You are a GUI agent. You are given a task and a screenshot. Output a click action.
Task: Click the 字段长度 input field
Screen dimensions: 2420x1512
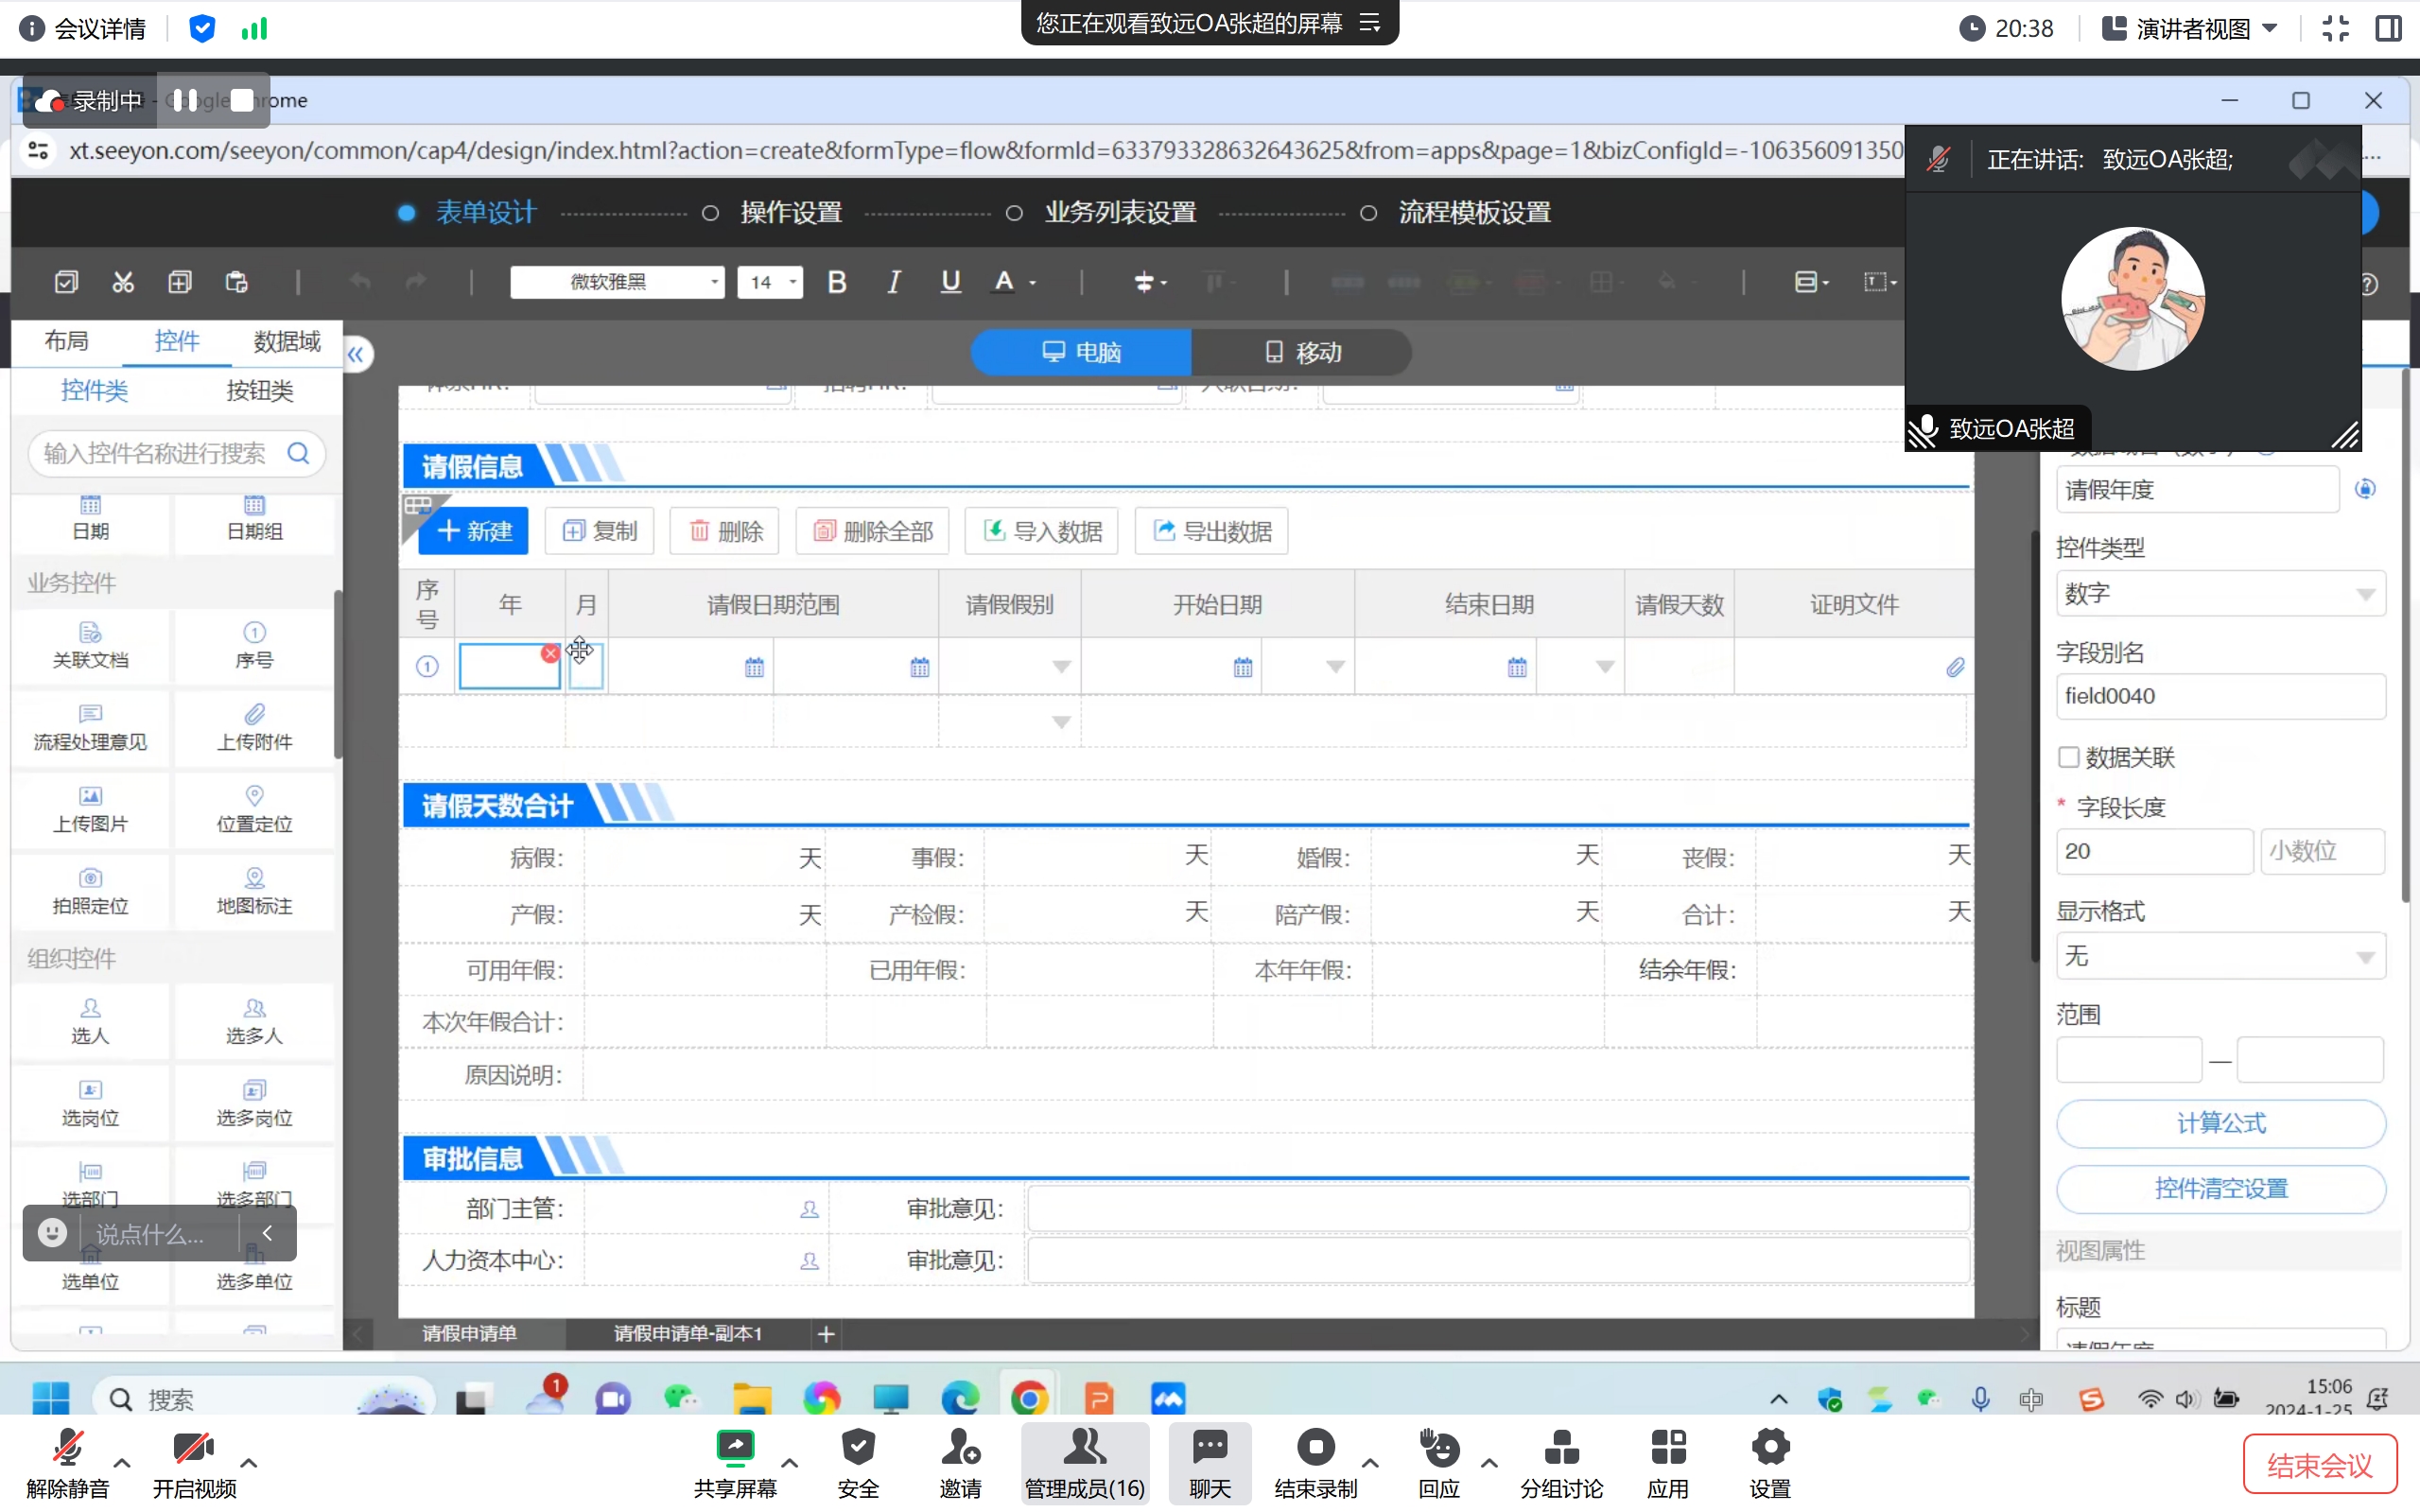tap(2153, 851)
